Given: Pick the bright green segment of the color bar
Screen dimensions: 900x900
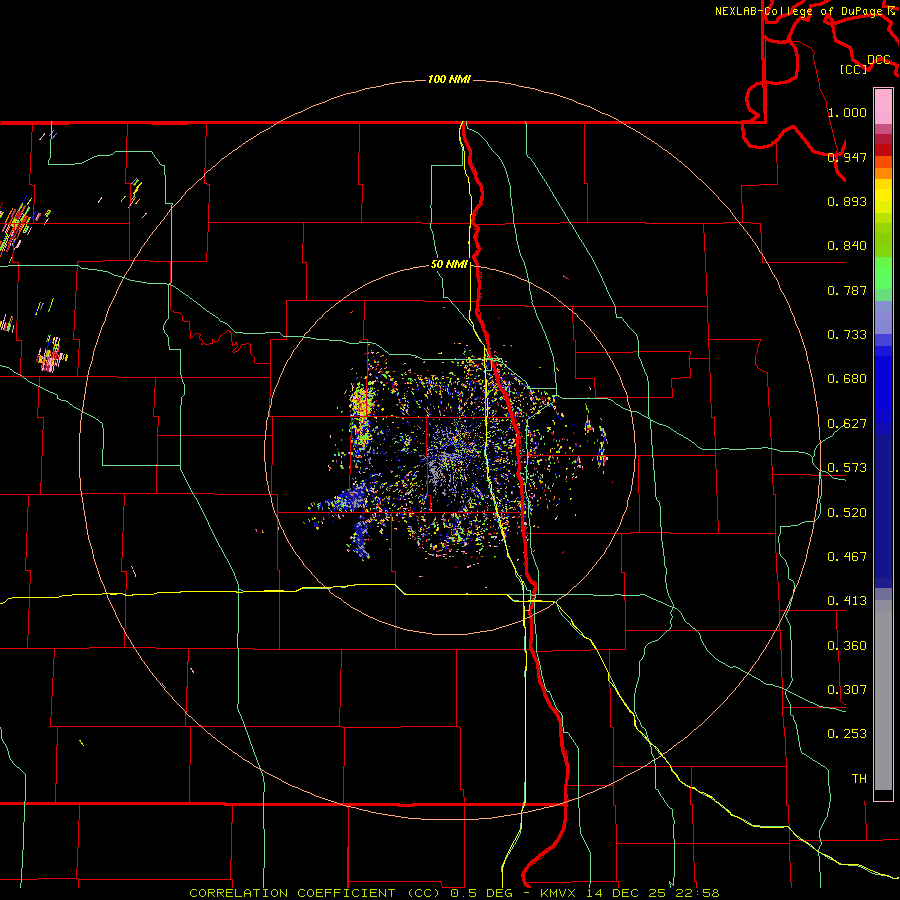Looking at the screenshot, I should [883, 273].
